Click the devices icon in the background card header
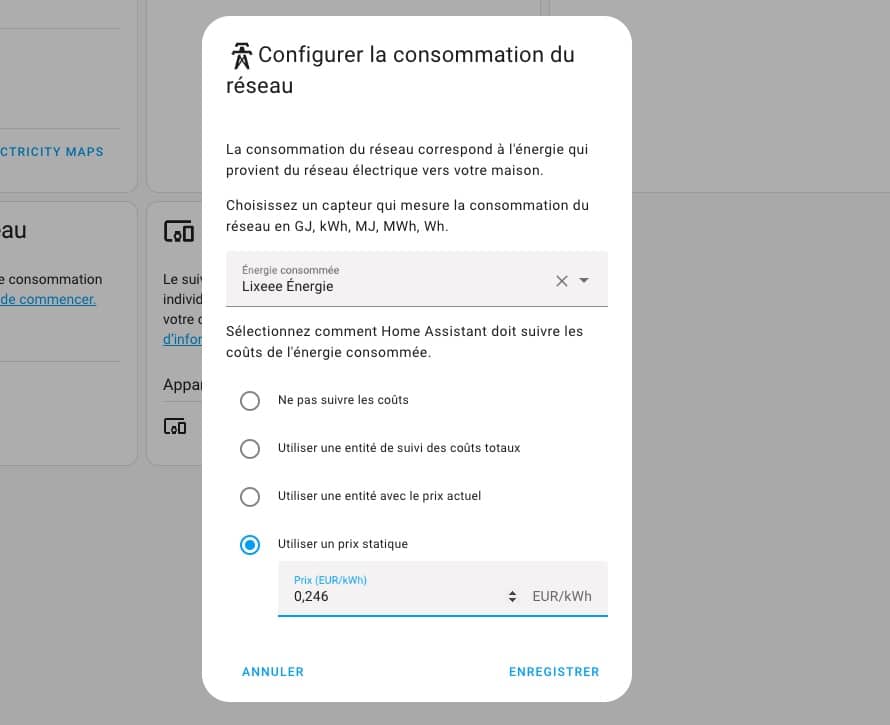Viewport: 890px width, 725px height. (x=179, y=232)
